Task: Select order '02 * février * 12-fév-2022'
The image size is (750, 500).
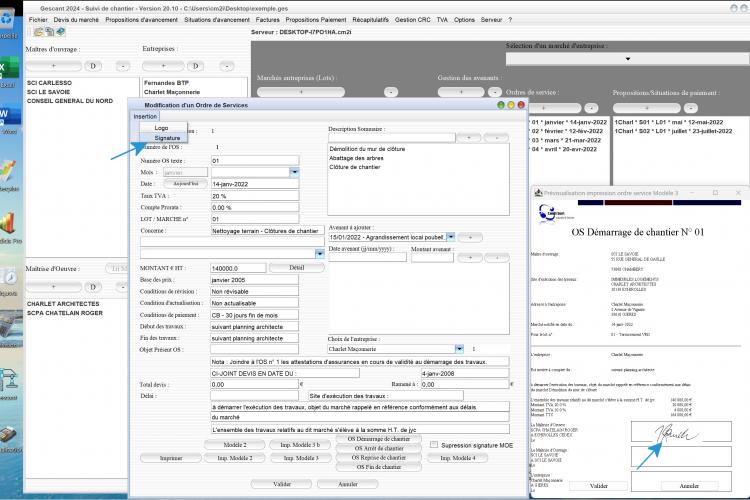Action: [567, 131]
